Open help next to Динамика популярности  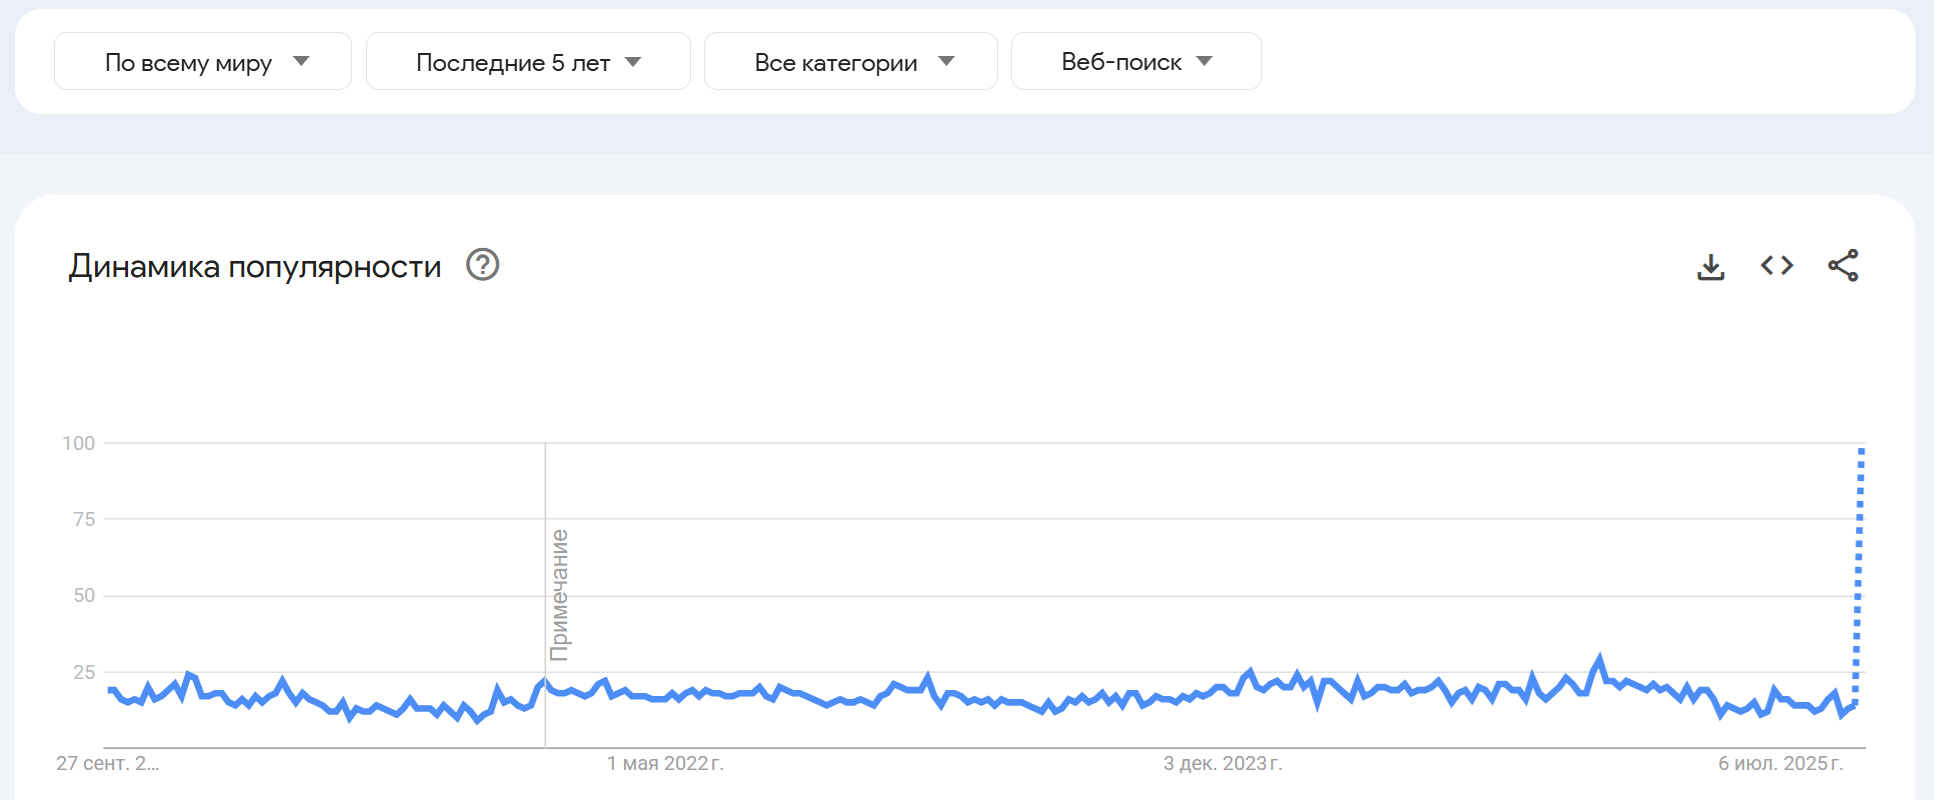483,265
